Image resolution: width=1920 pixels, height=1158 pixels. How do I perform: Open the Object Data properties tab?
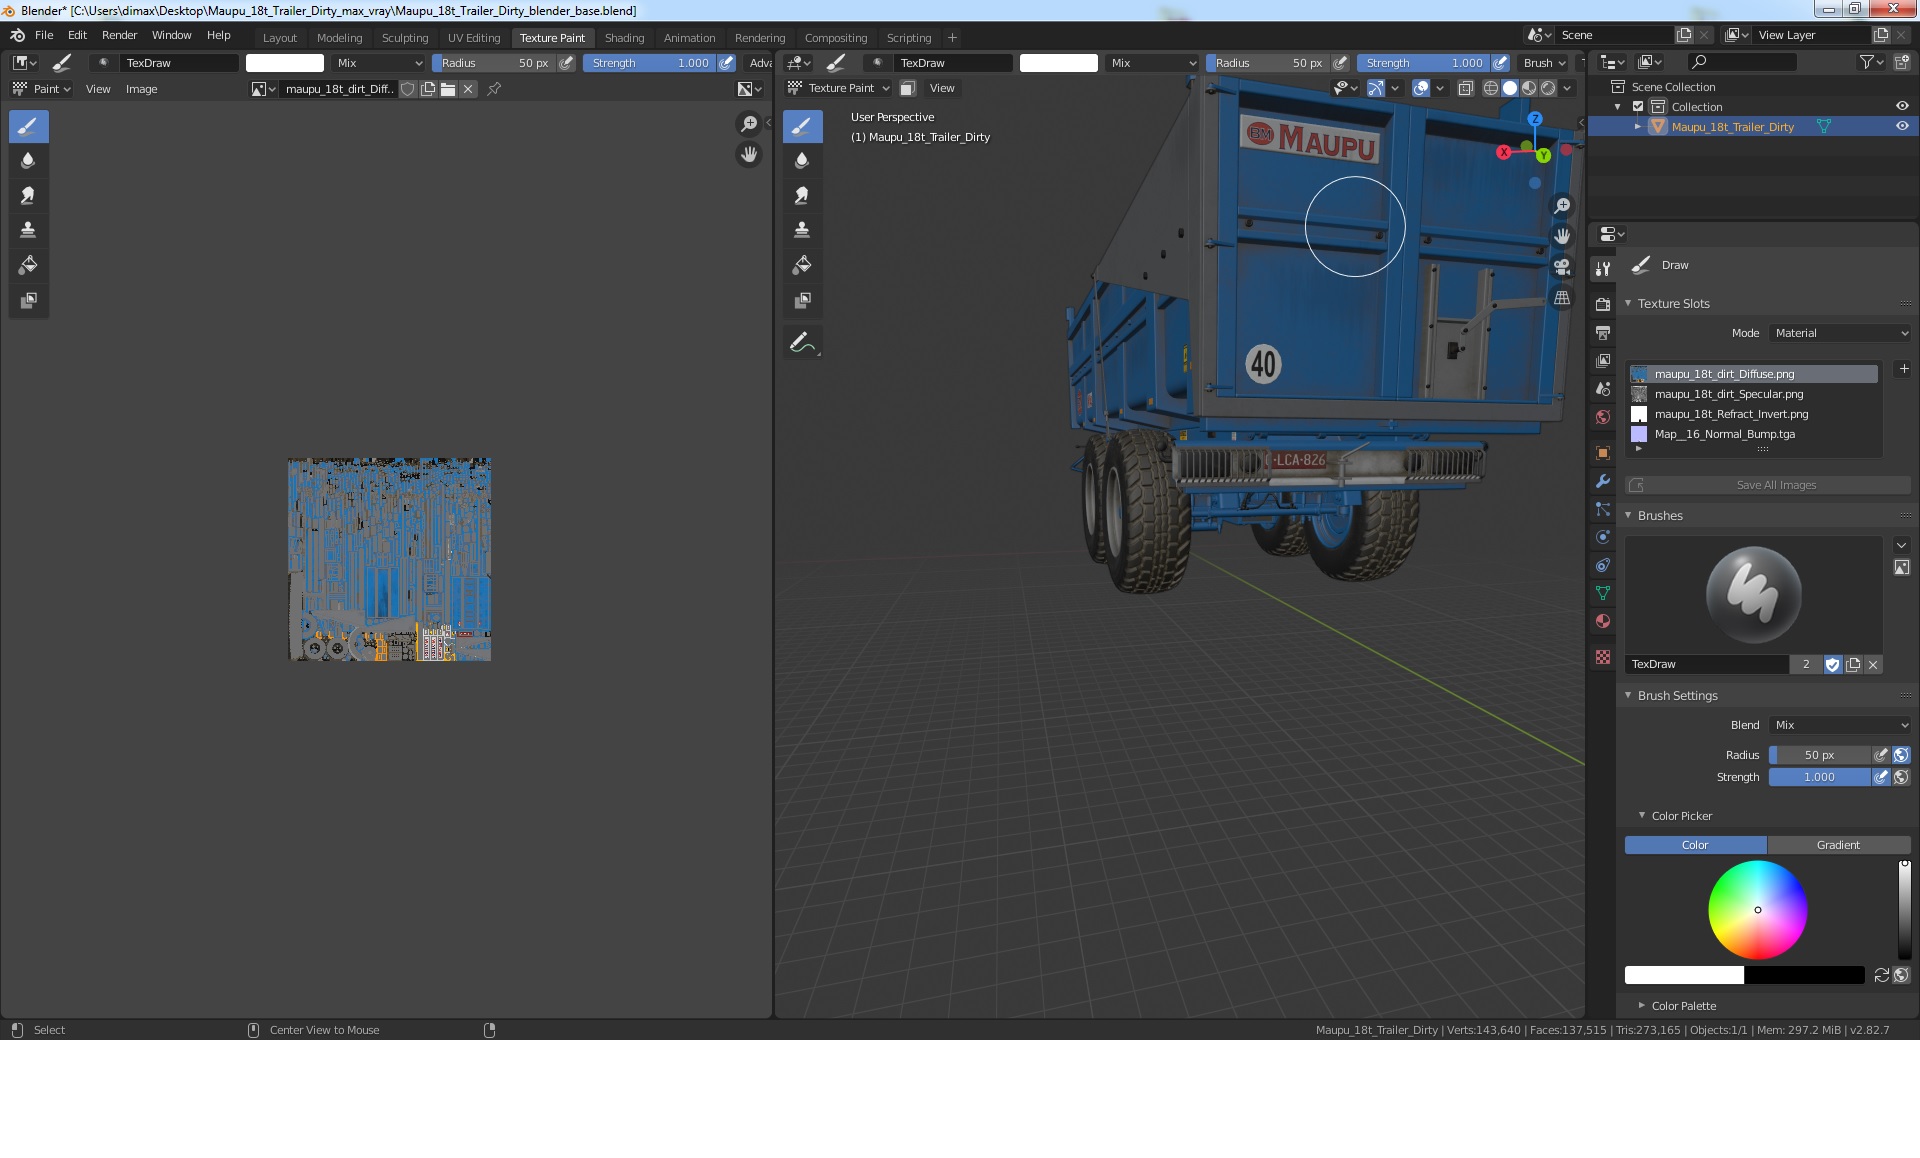(x=1603, y=593)
